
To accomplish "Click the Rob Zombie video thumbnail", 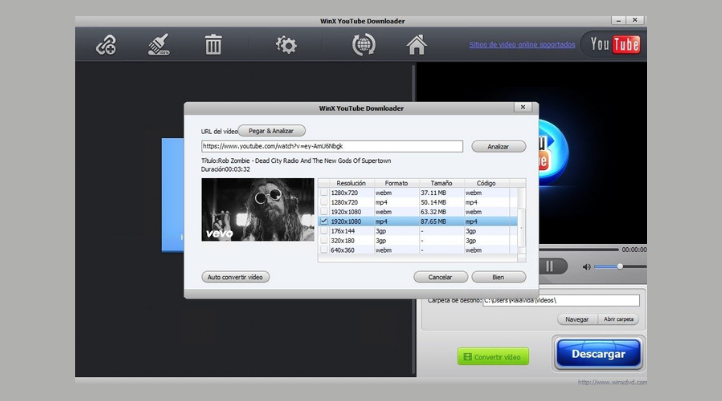I will tap(258, 209).
